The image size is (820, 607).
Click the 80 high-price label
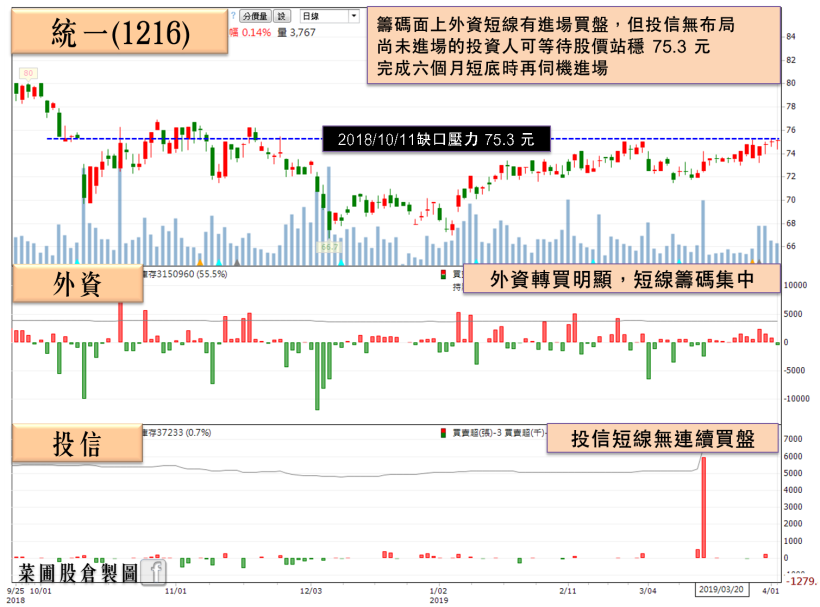click(x=28, y=73)
